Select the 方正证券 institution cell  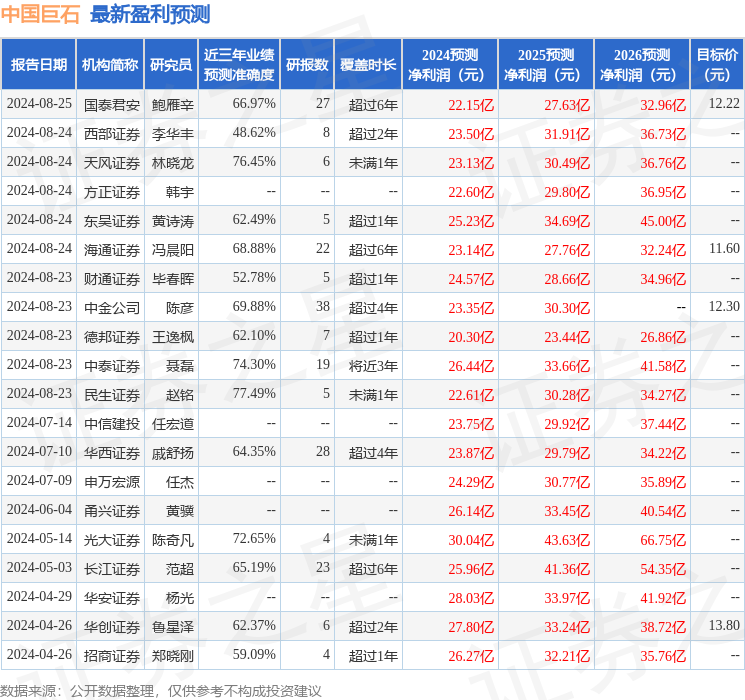pyautogui.click(x=112, y=192)
